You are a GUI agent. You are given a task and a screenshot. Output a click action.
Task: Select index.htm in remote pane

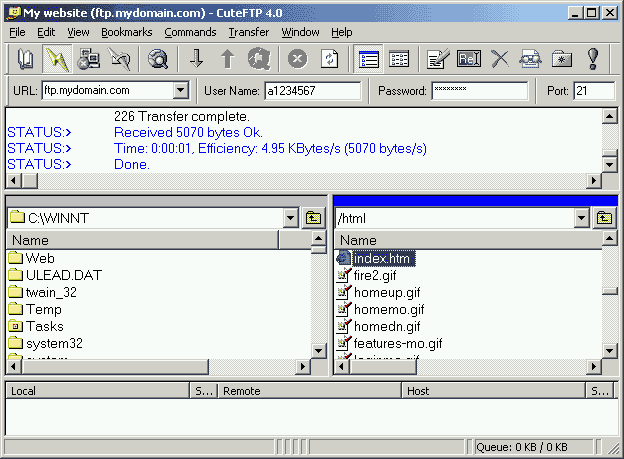coord(375,258)
